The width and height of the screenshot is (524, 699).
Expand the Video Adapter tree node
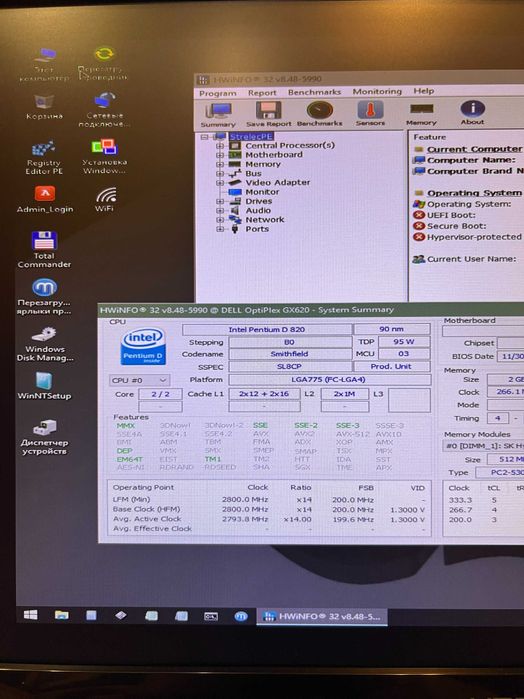pos(220,183)
